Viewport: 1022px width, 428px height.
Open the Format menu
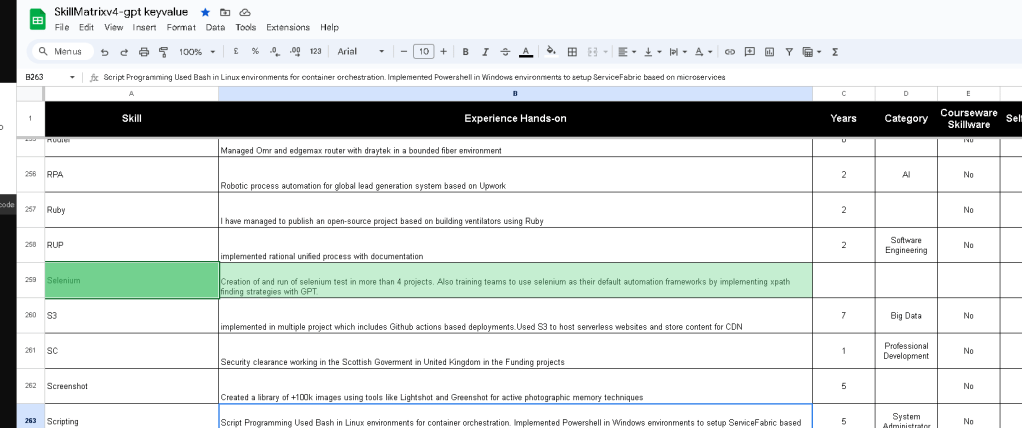181,27
